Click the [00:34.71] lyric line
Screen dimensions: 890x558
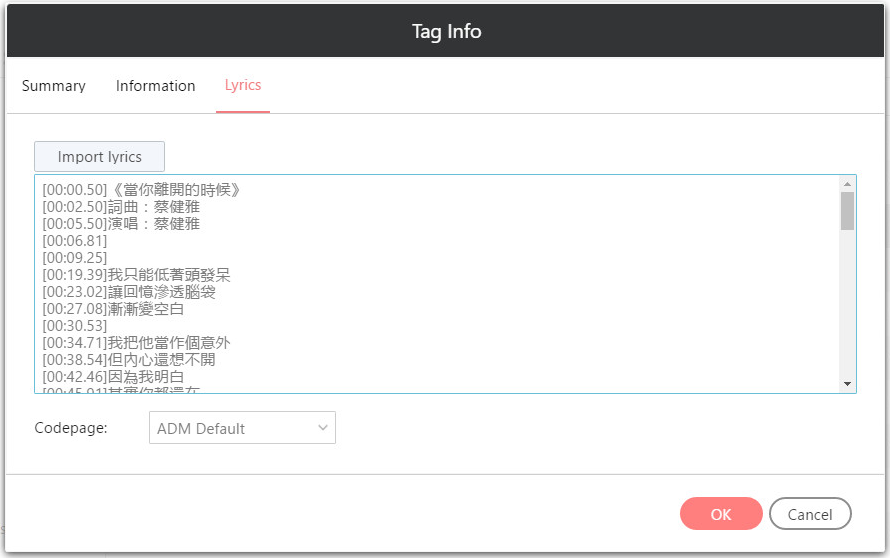pos(136,343)
